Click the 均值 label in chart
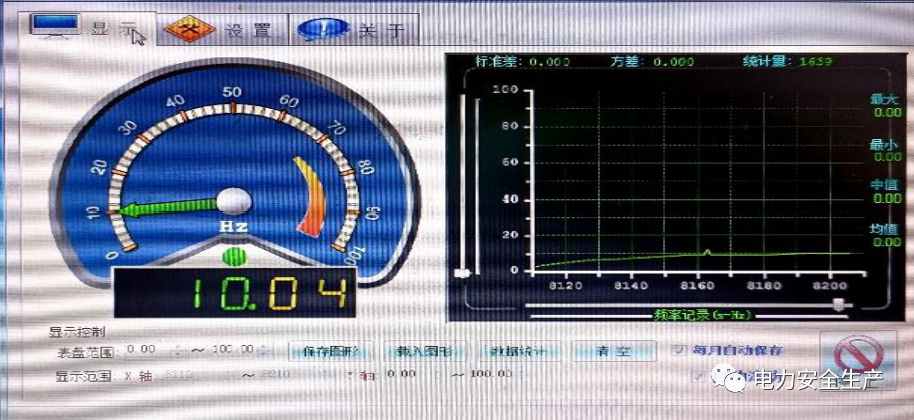The image size is (914, 420). tap(885, 228)
